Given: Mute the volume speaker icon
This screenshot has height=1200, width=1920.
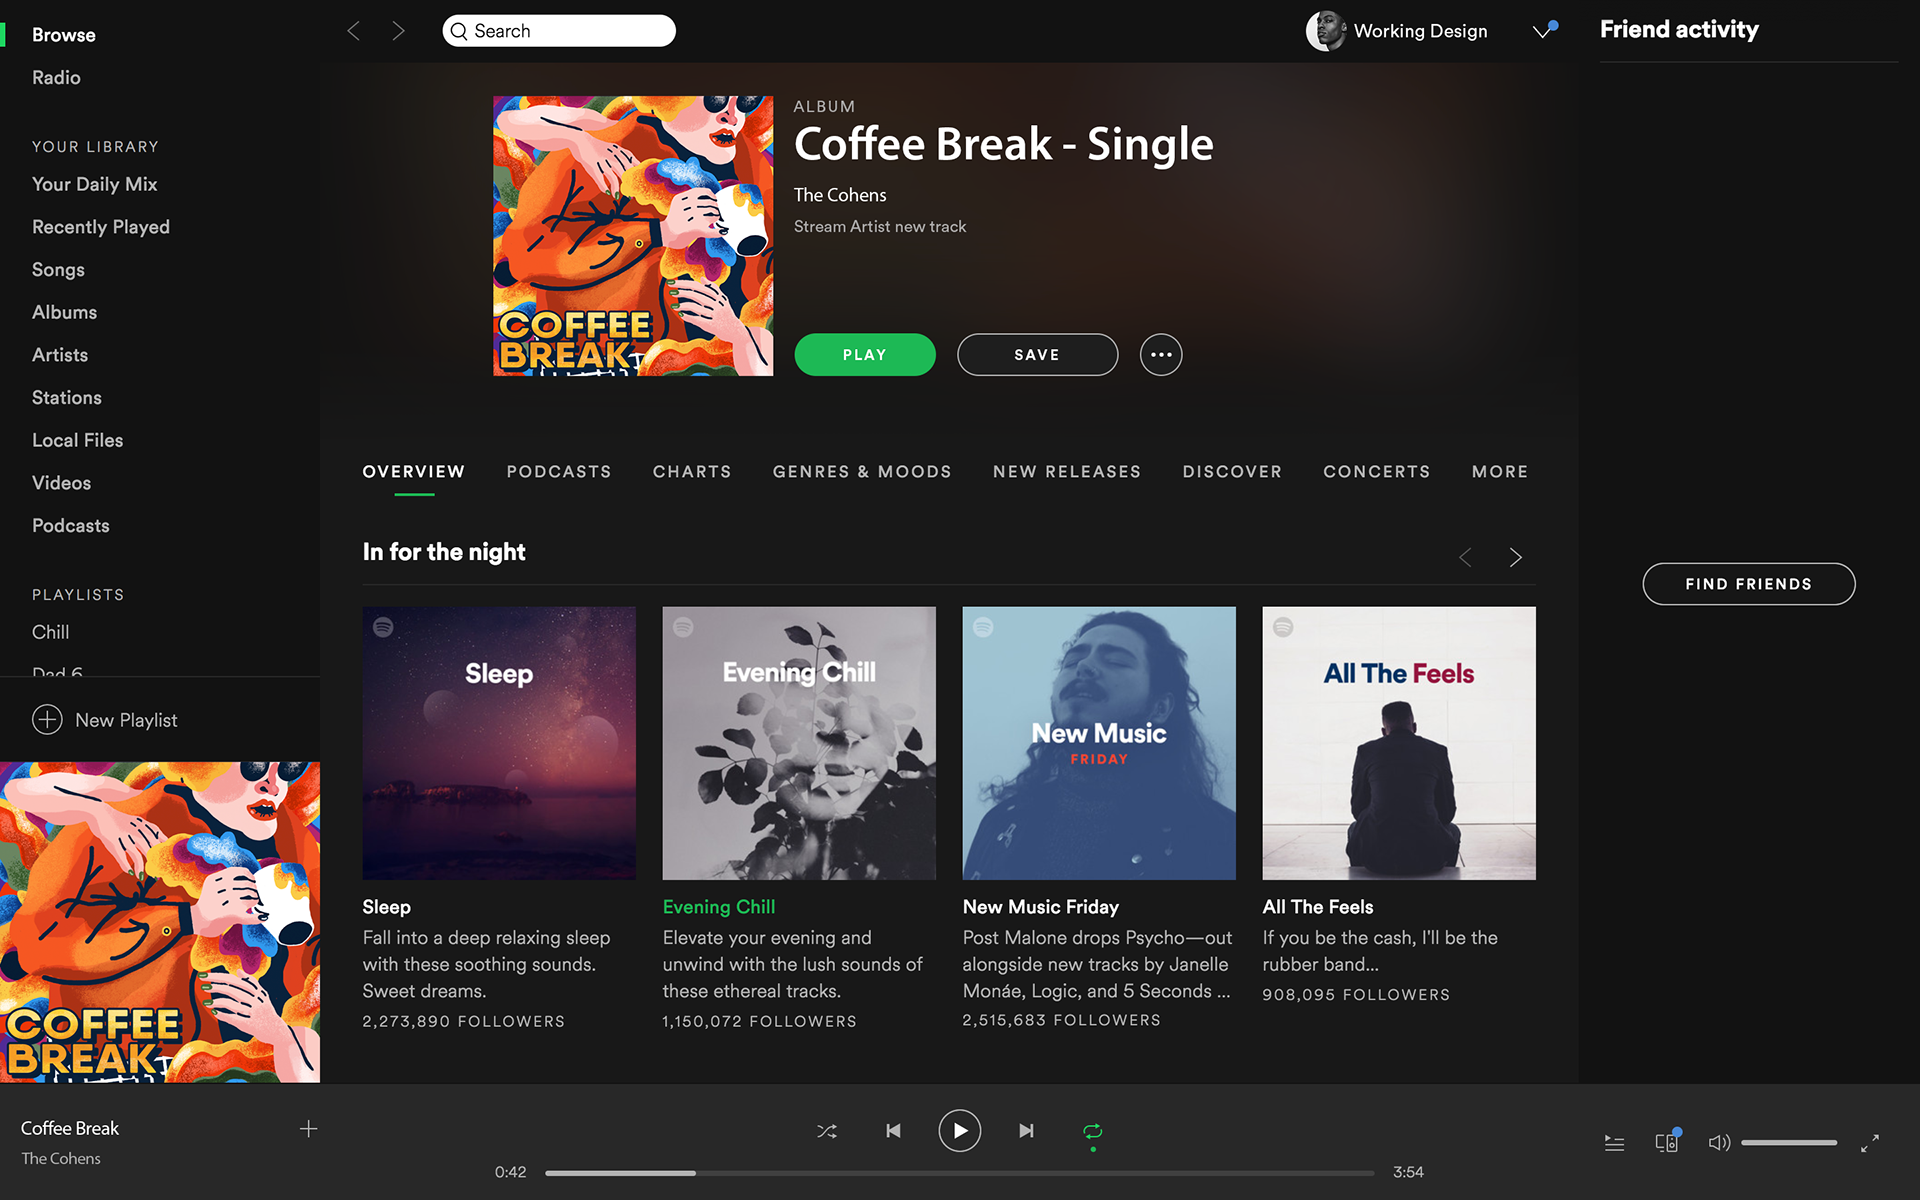Looking at the screenshot, I should [1719, 1142].
